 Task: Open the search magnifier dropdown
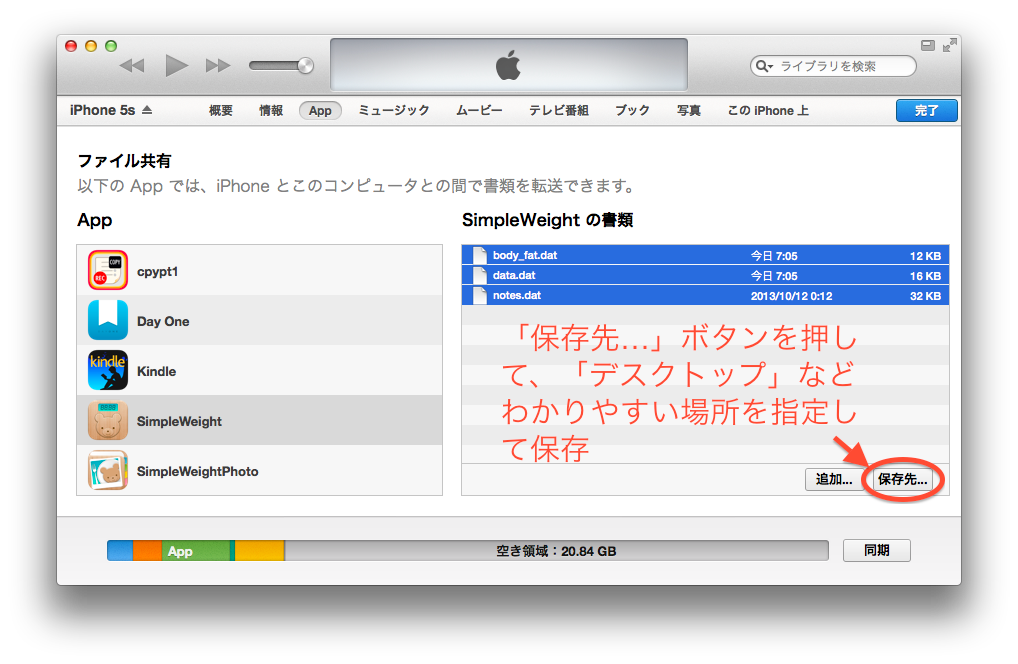(x=765, y=66)
